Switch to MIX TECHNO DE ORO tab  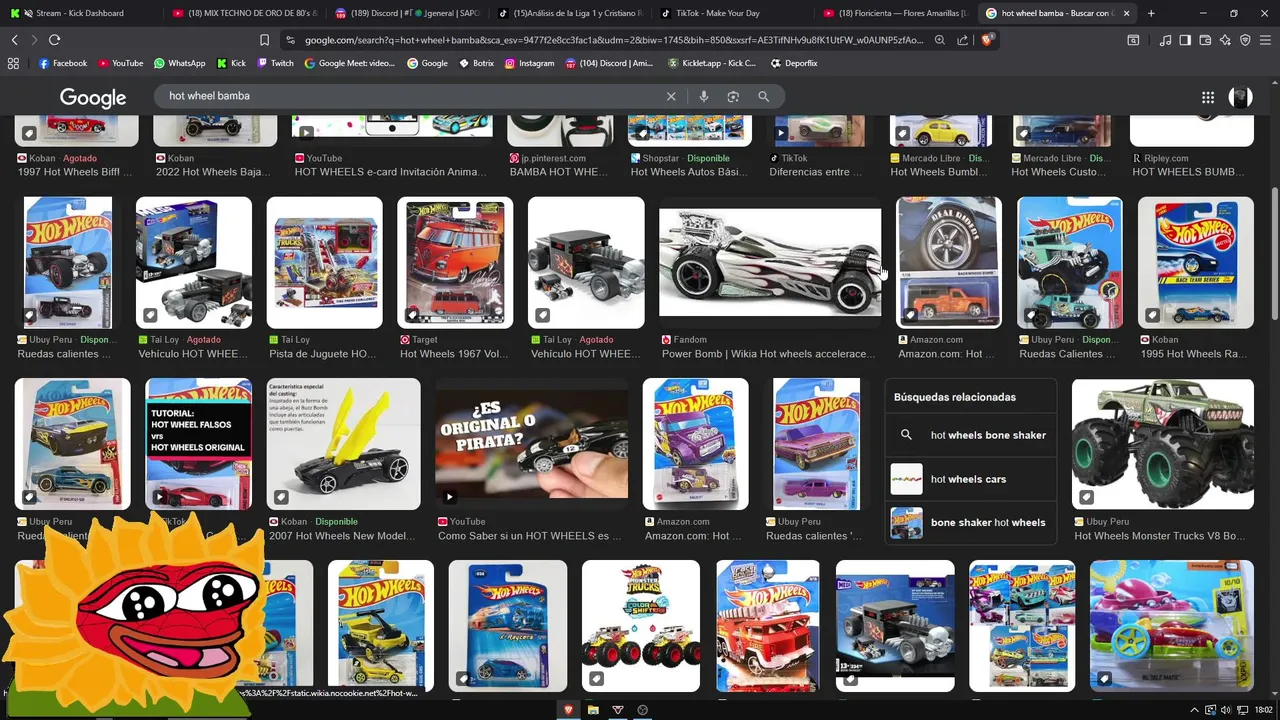[245, 13]
